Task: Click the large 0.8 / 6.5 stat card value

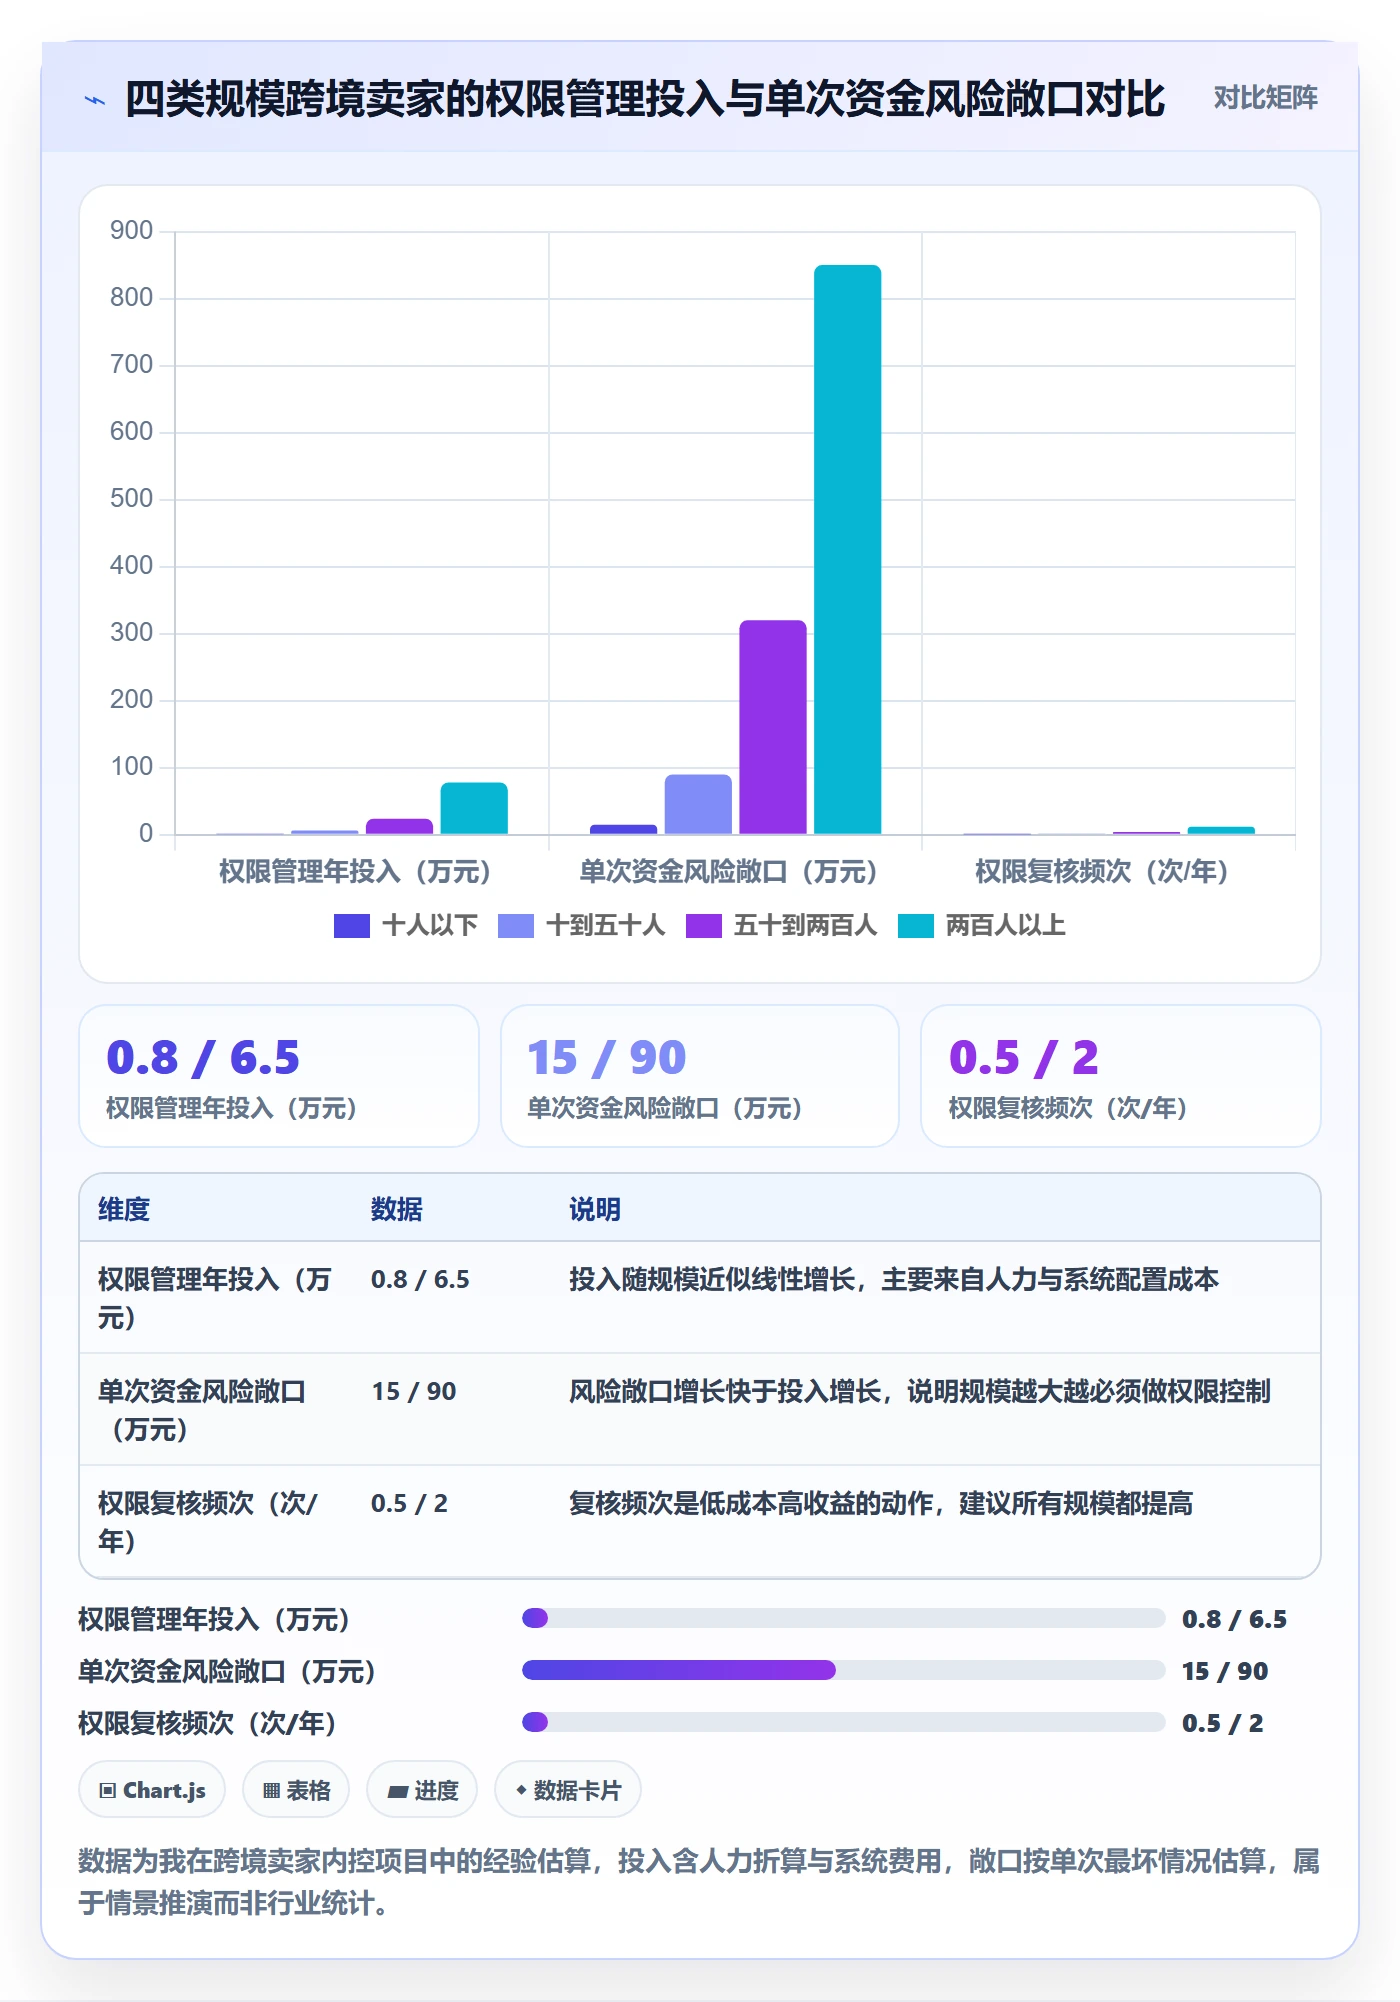Action: 203,1058
